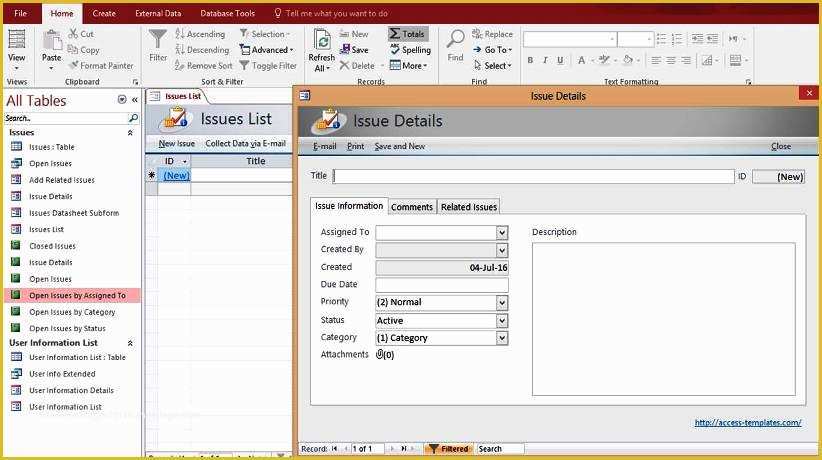Switch to Database Tools tab
The width and height of the screenshot is (822, 460).
point(228,13)
